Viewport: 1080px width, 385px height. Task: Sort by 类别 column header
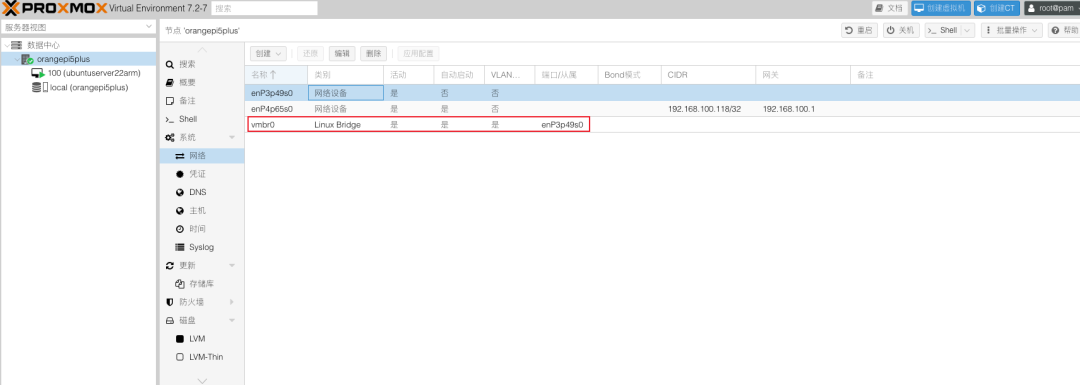(x=346, y=74)
